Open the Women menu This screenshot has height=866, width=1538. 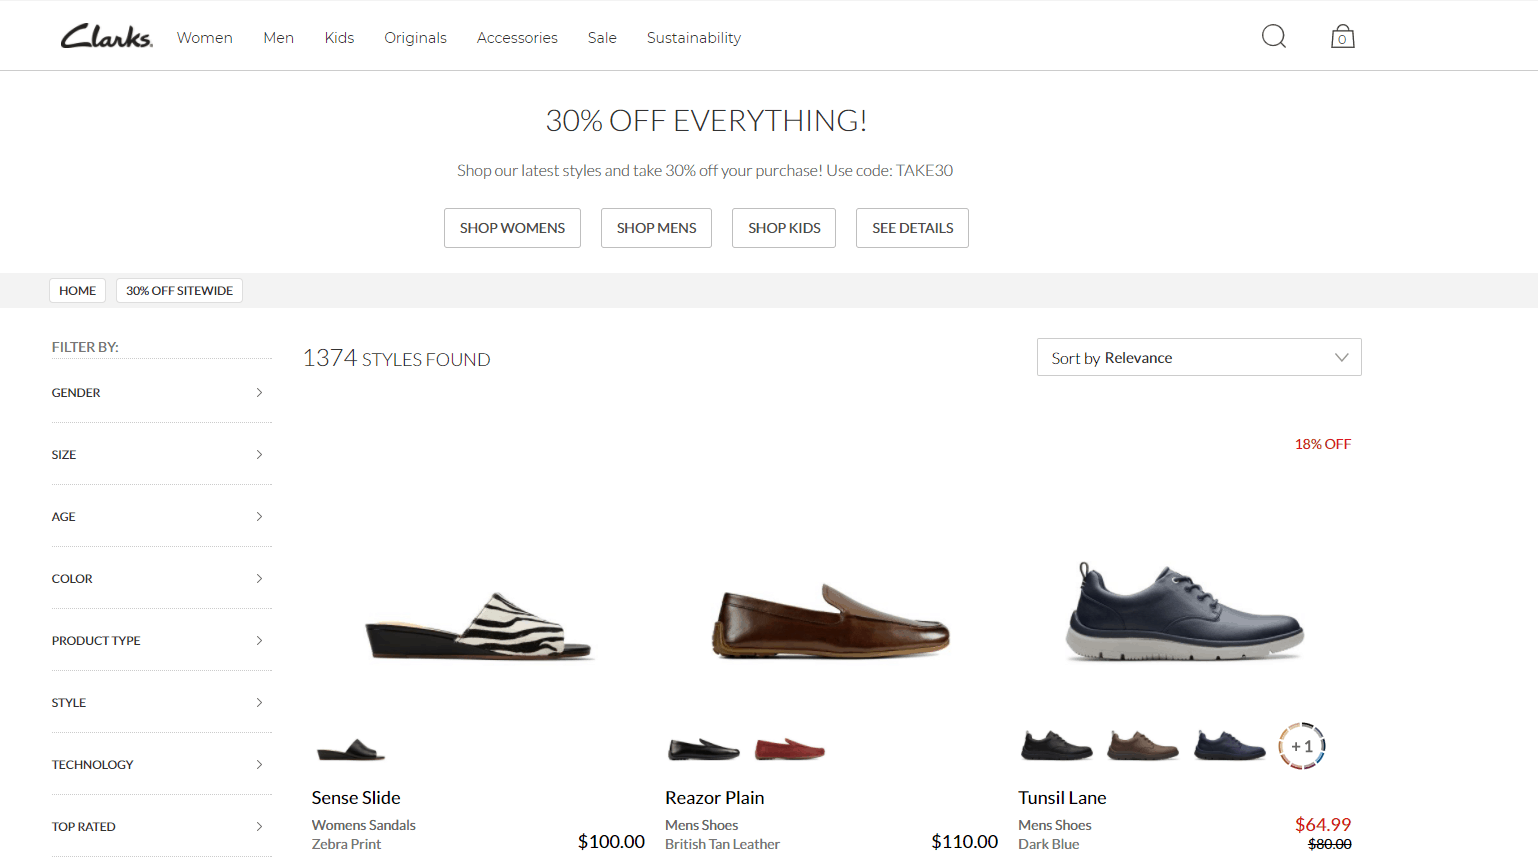(x=205, y=38)
